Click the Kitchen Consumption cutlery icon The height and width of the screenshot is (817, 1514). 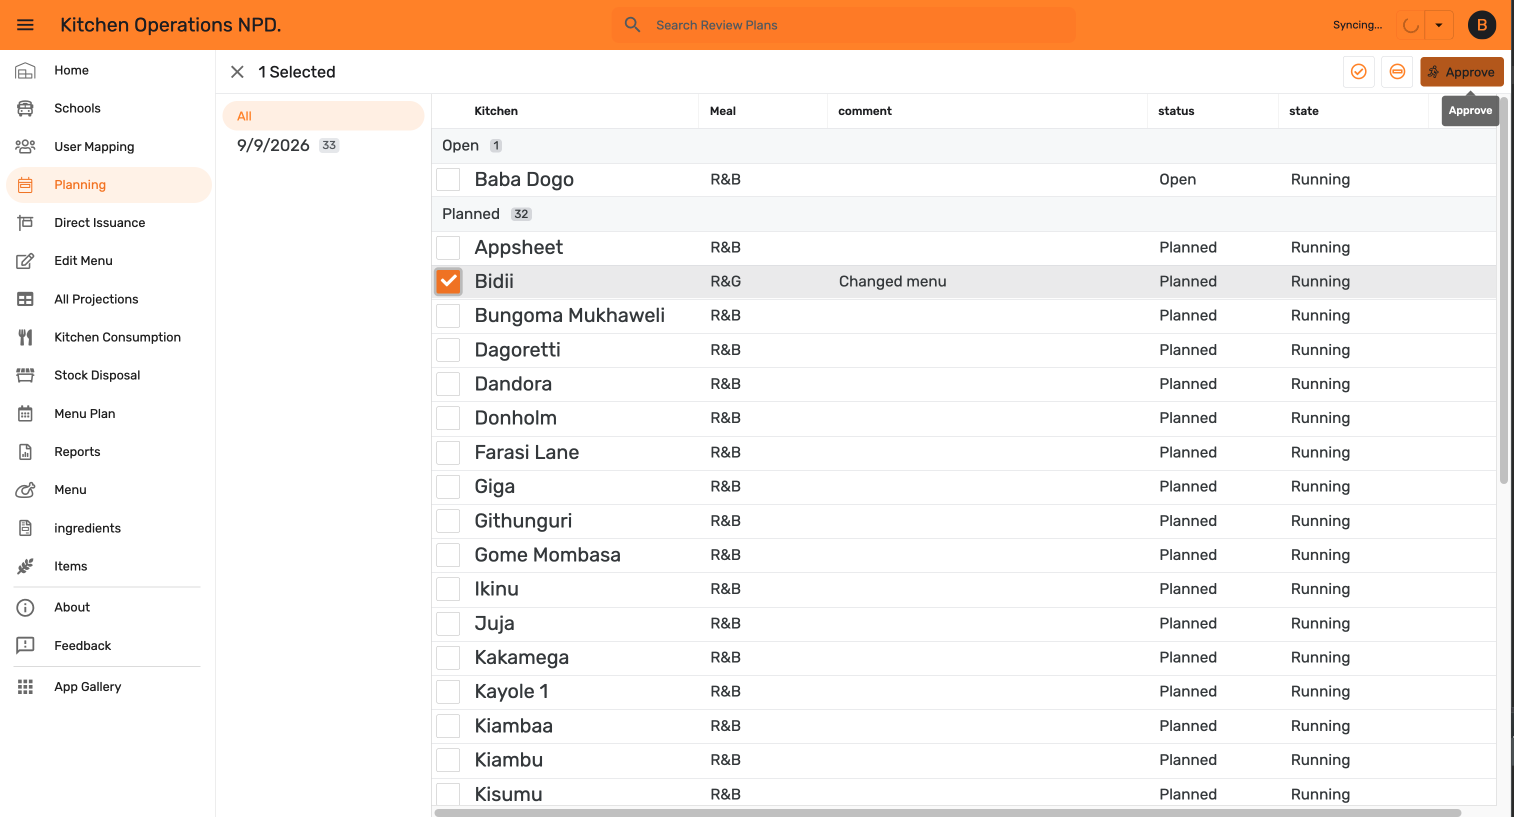click(25, 337)
